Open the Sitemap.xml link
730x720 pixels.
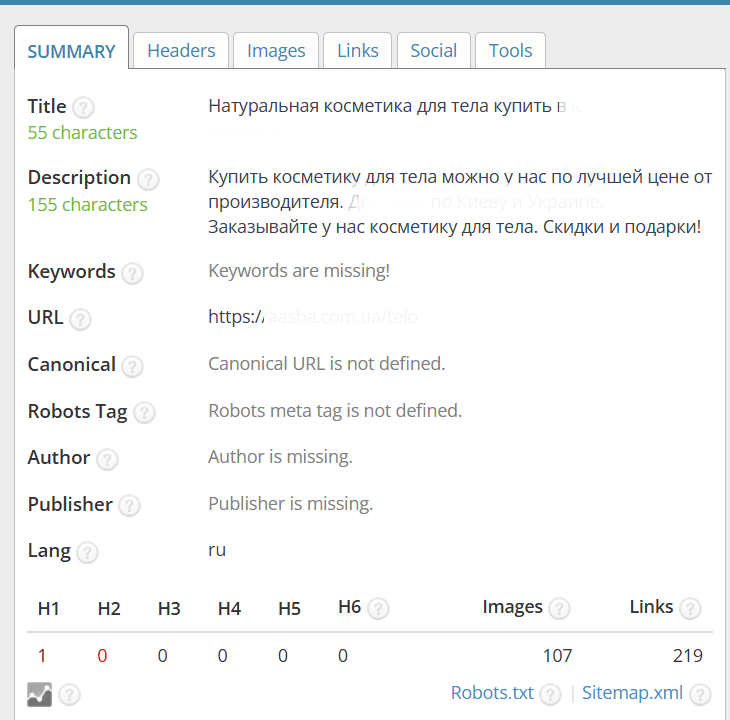(x=632, y=693)
